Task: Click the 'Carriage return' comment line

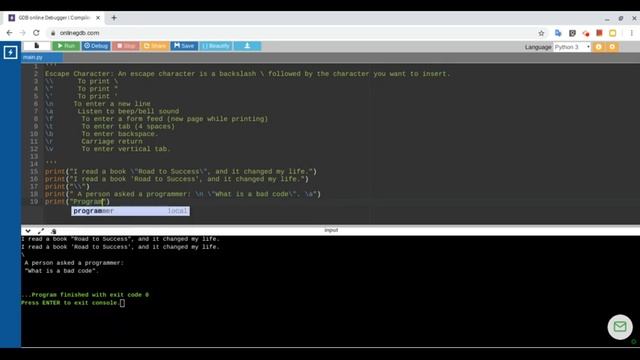Action: [x=112, y=141]
